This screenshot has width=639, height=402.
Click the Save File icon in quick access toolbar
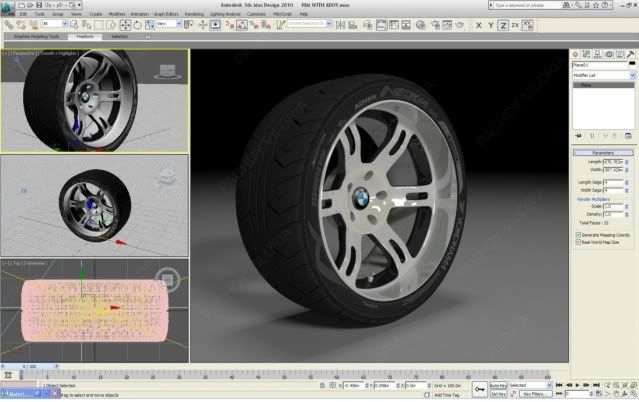(39, 5)
